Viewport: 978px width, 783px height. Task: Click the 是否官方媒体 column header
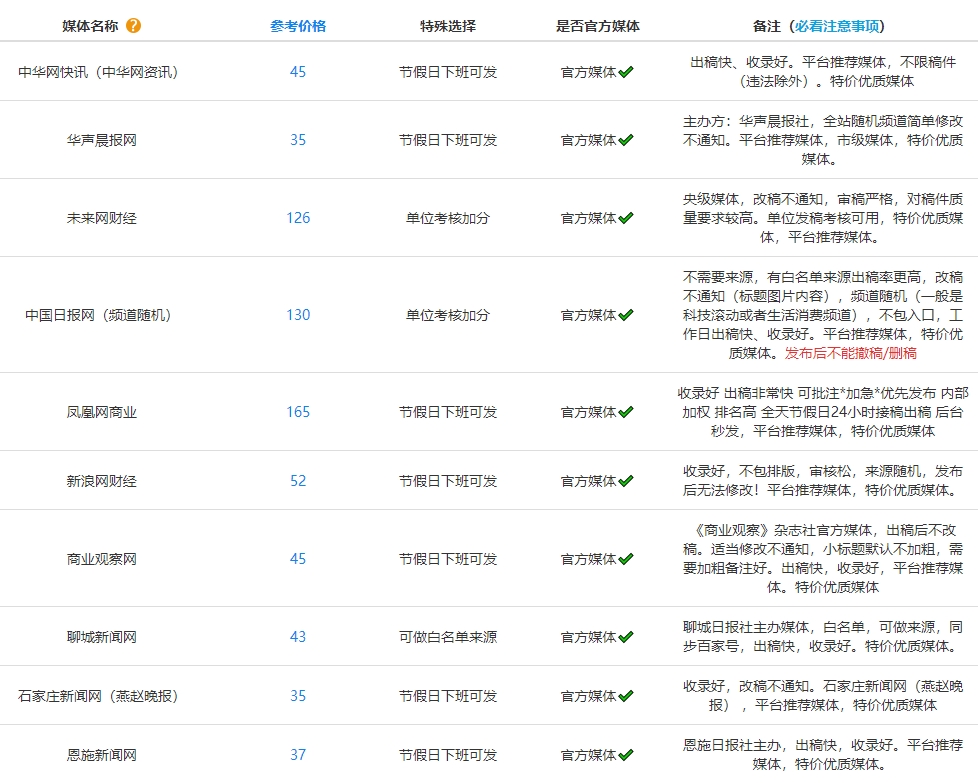(598, 26)
